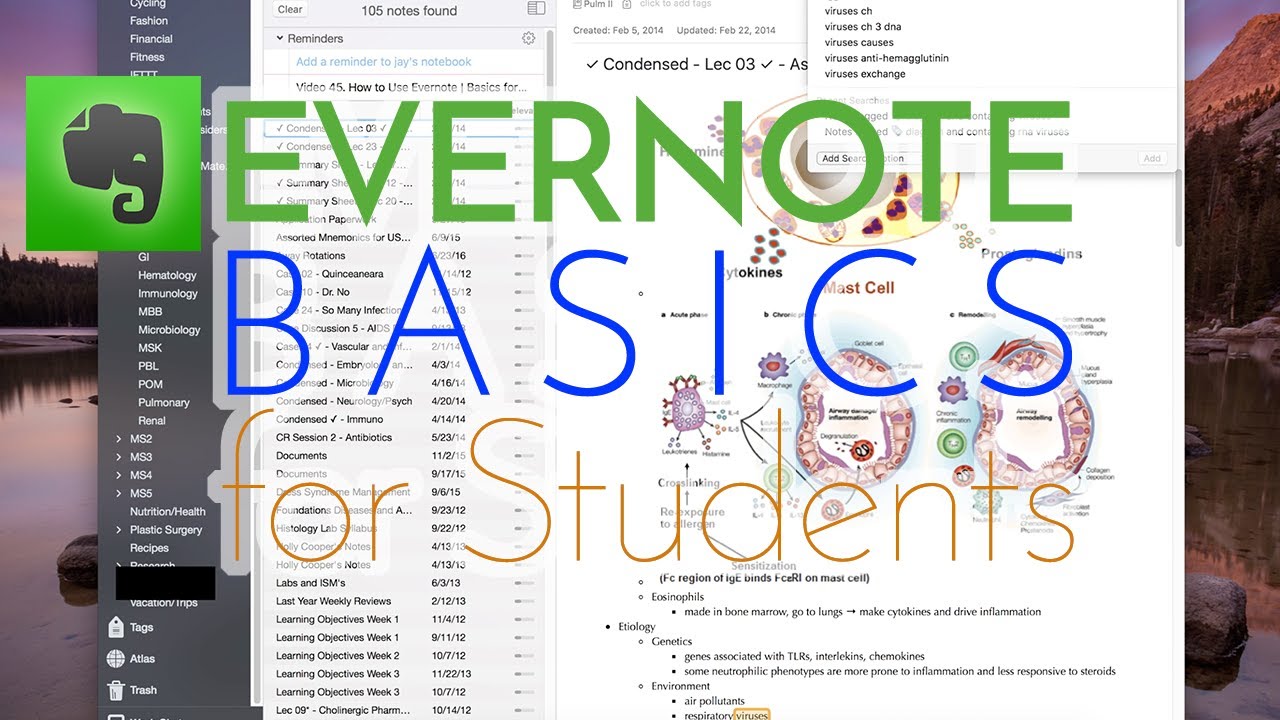Select 'viruses ch' search suggestion
Viewport: 1280px width, 720px height.
(x=848, y=11)
